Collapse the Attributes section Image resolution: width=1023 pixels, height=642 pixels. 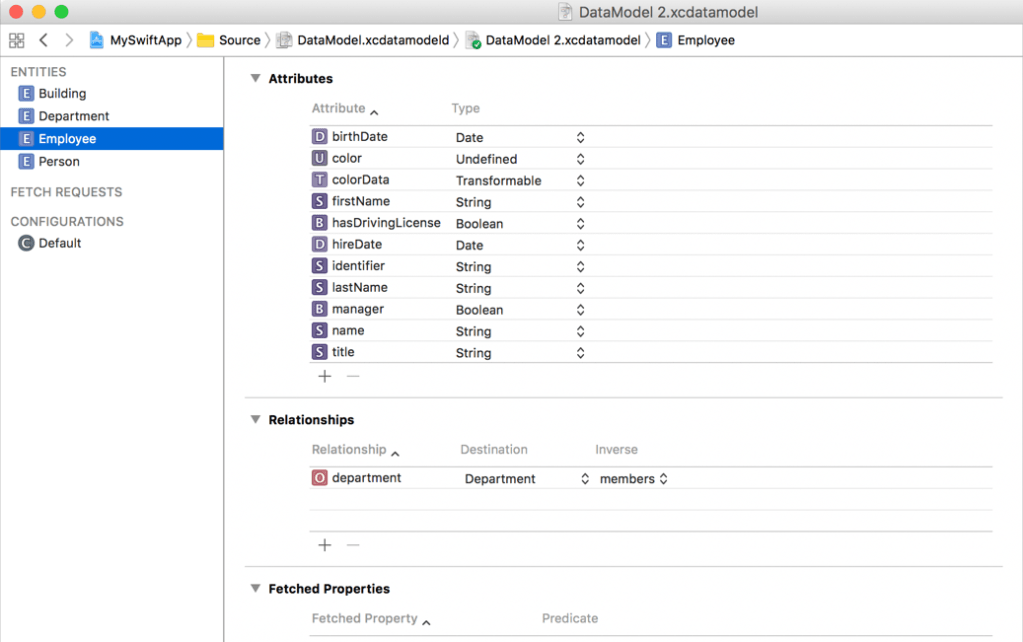point(255,78)
